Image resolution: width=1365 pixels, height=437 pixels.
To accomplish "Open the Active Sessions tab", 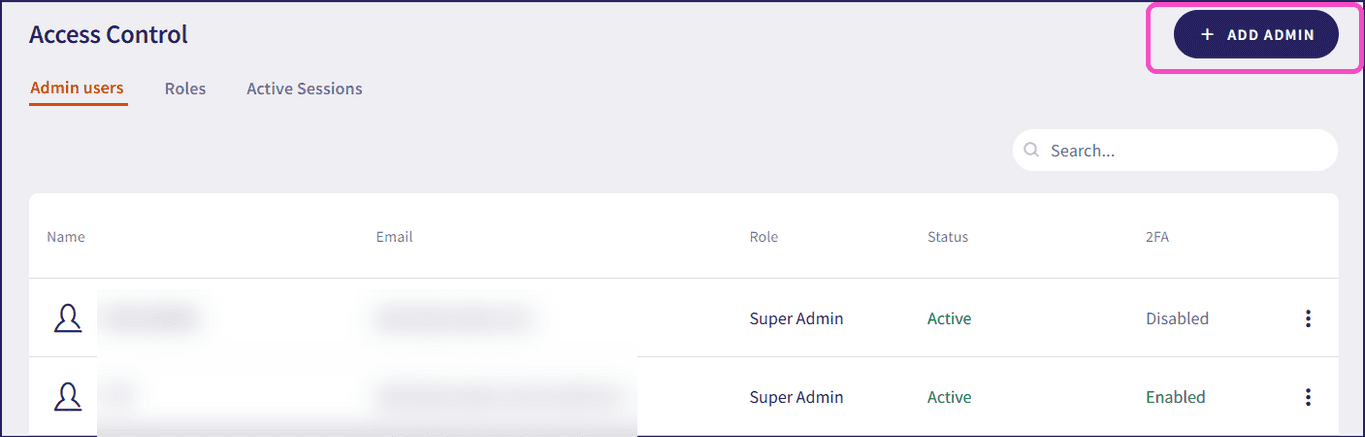I will point(304,88).
